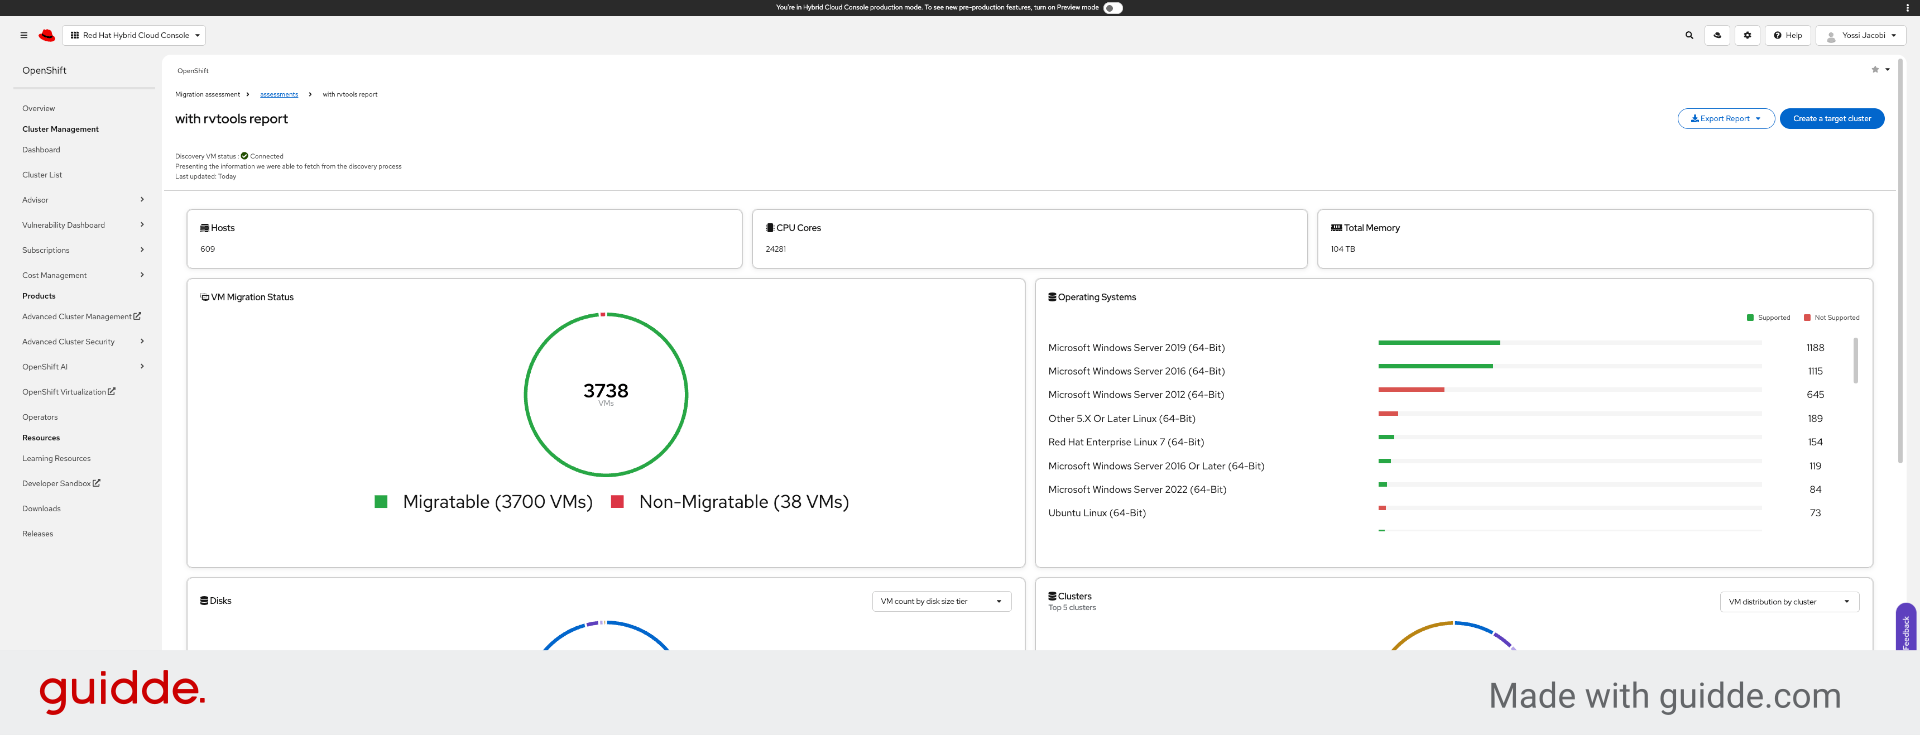Open Dashboard in the sidebar
1920x735 pixels.
pyautogui.click(x=41, y=150)
